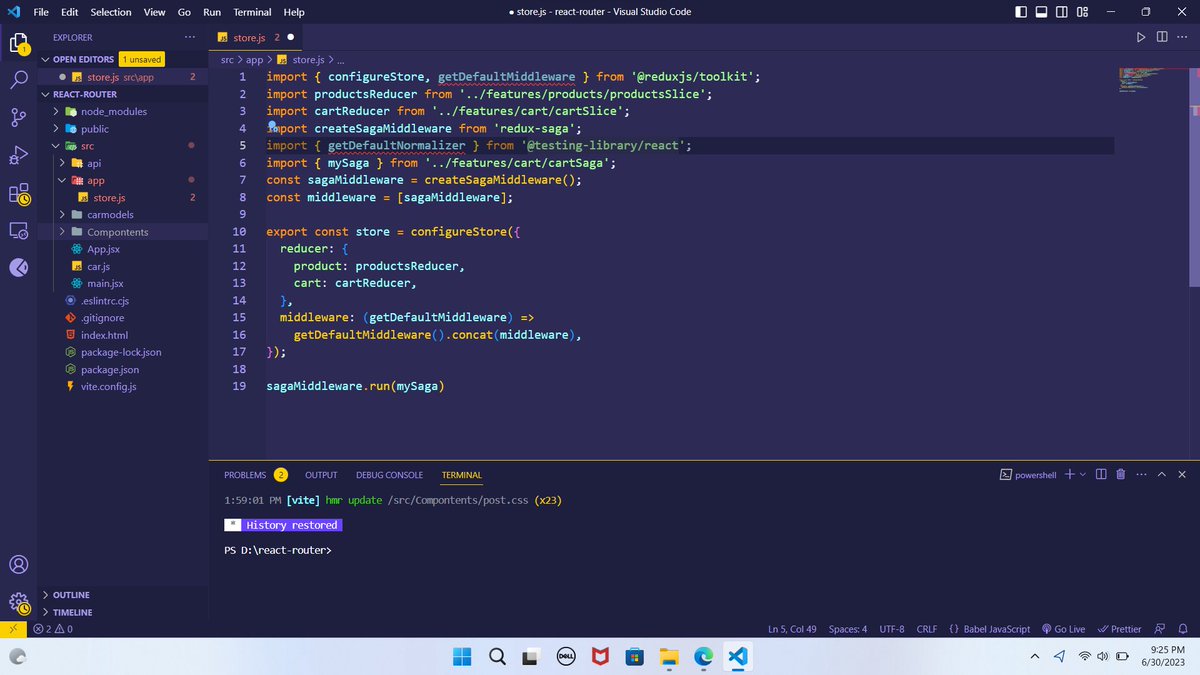Toggle primary side bar visibility

[1020, 12]
